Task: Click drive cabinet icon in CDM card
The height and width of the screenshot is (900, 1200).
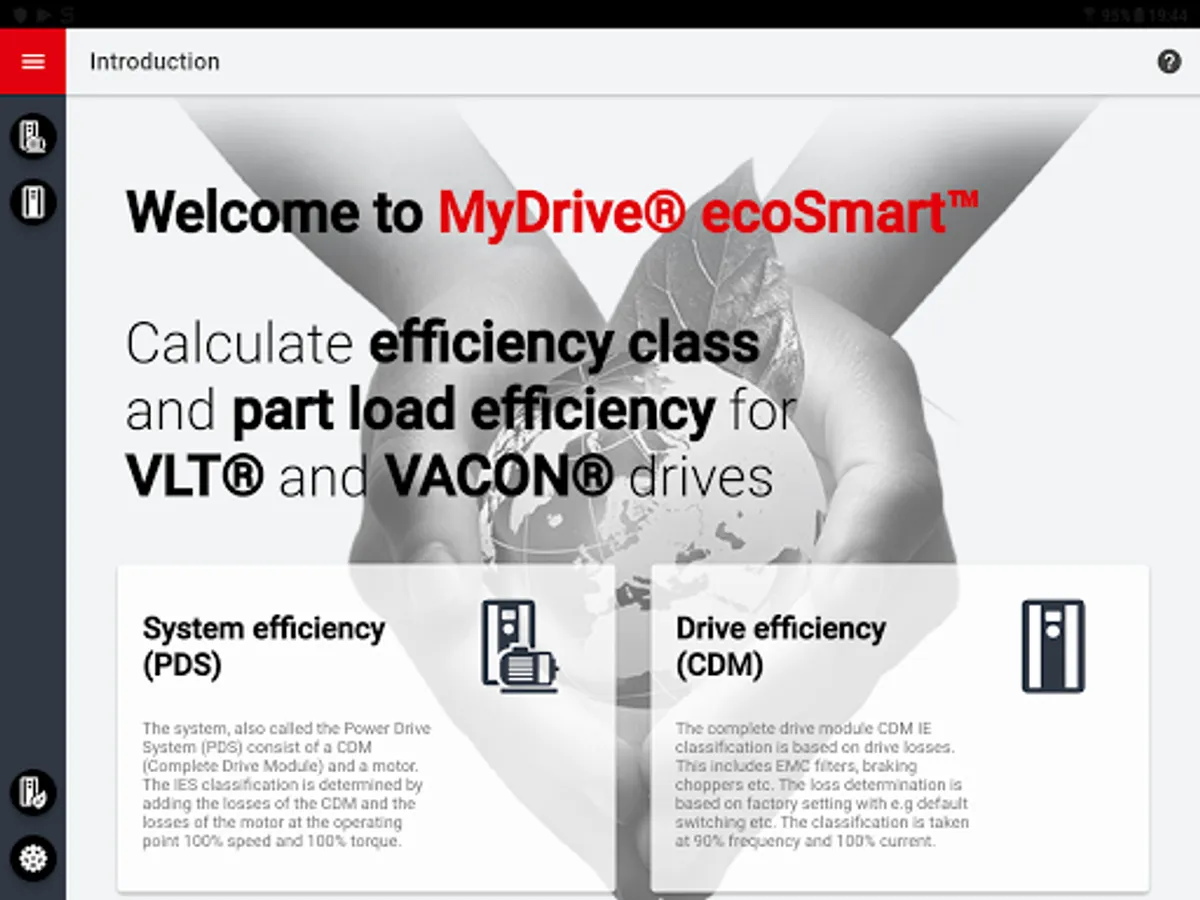Action: point(1053,646)
